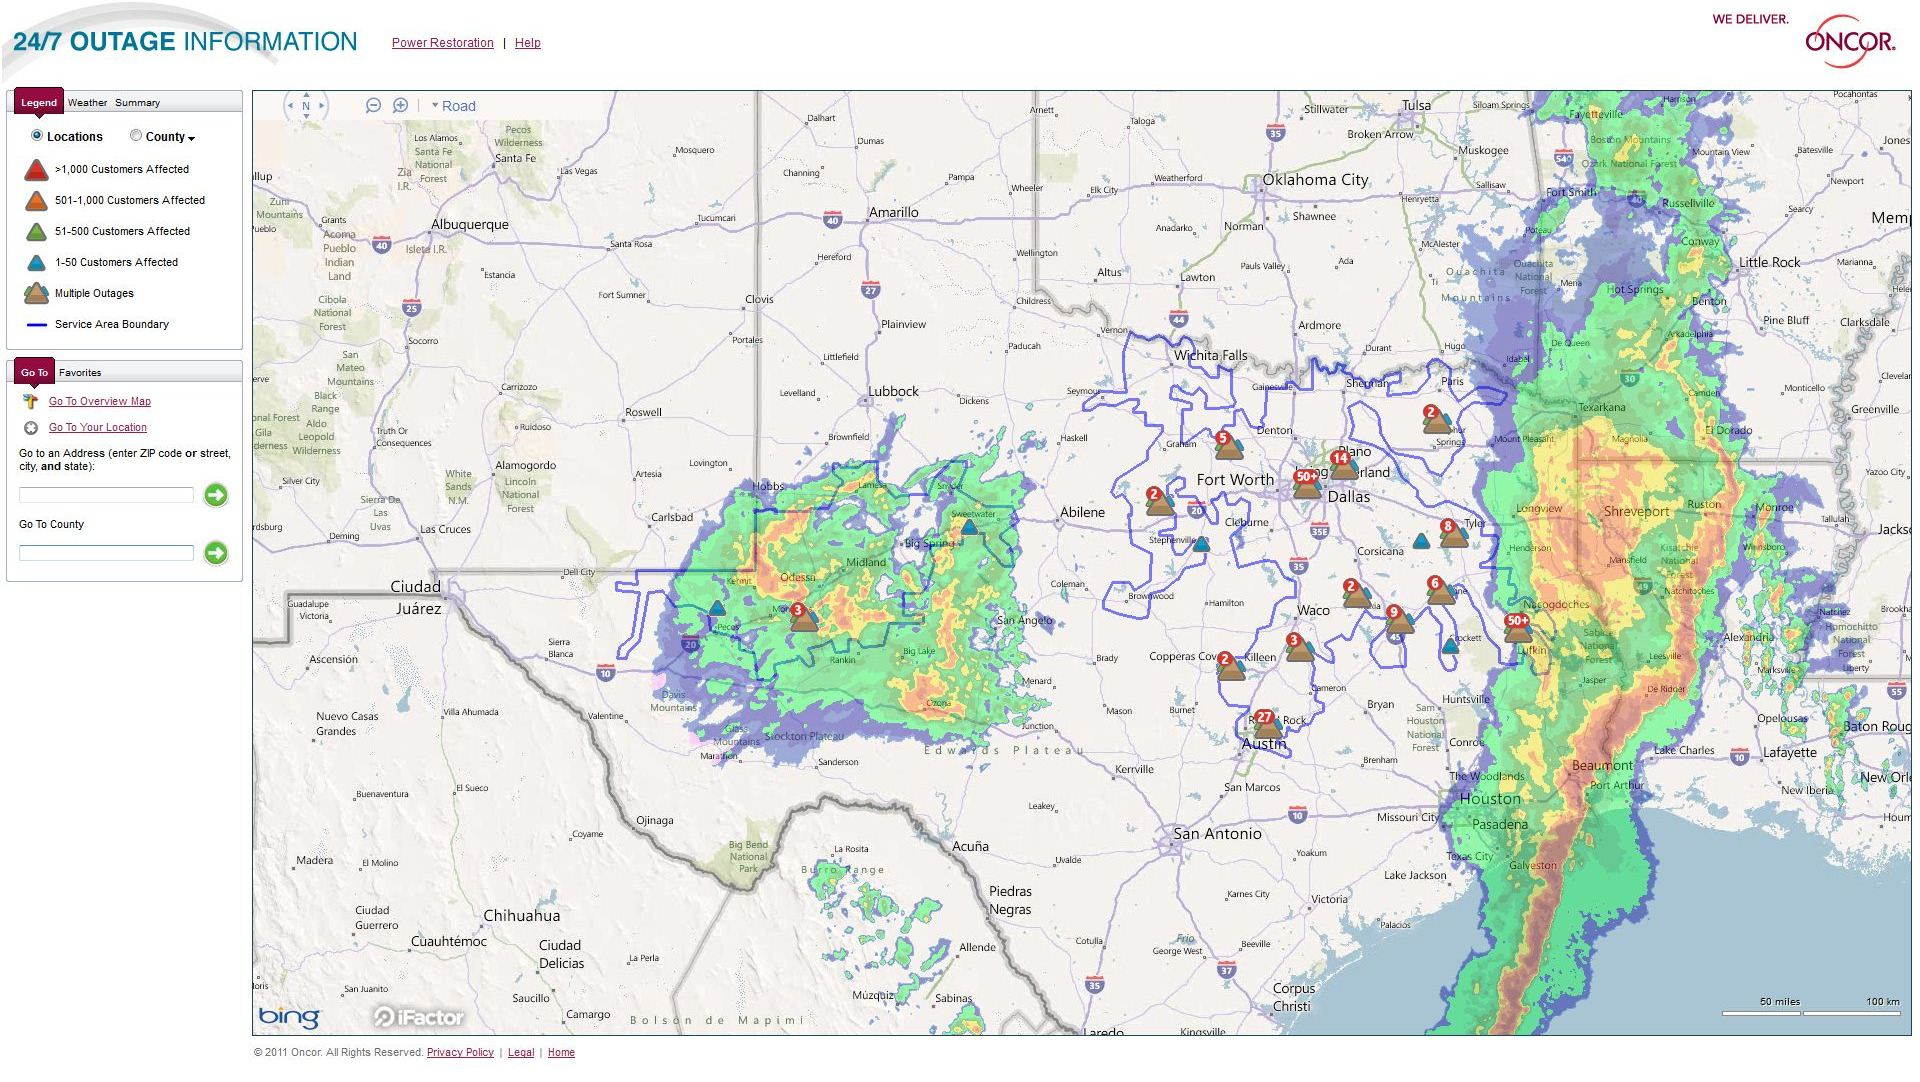1920x1082 pixels.
Task: Click the map zoom out magnifier
Action: pyautogui.click(x=373, y=105)
